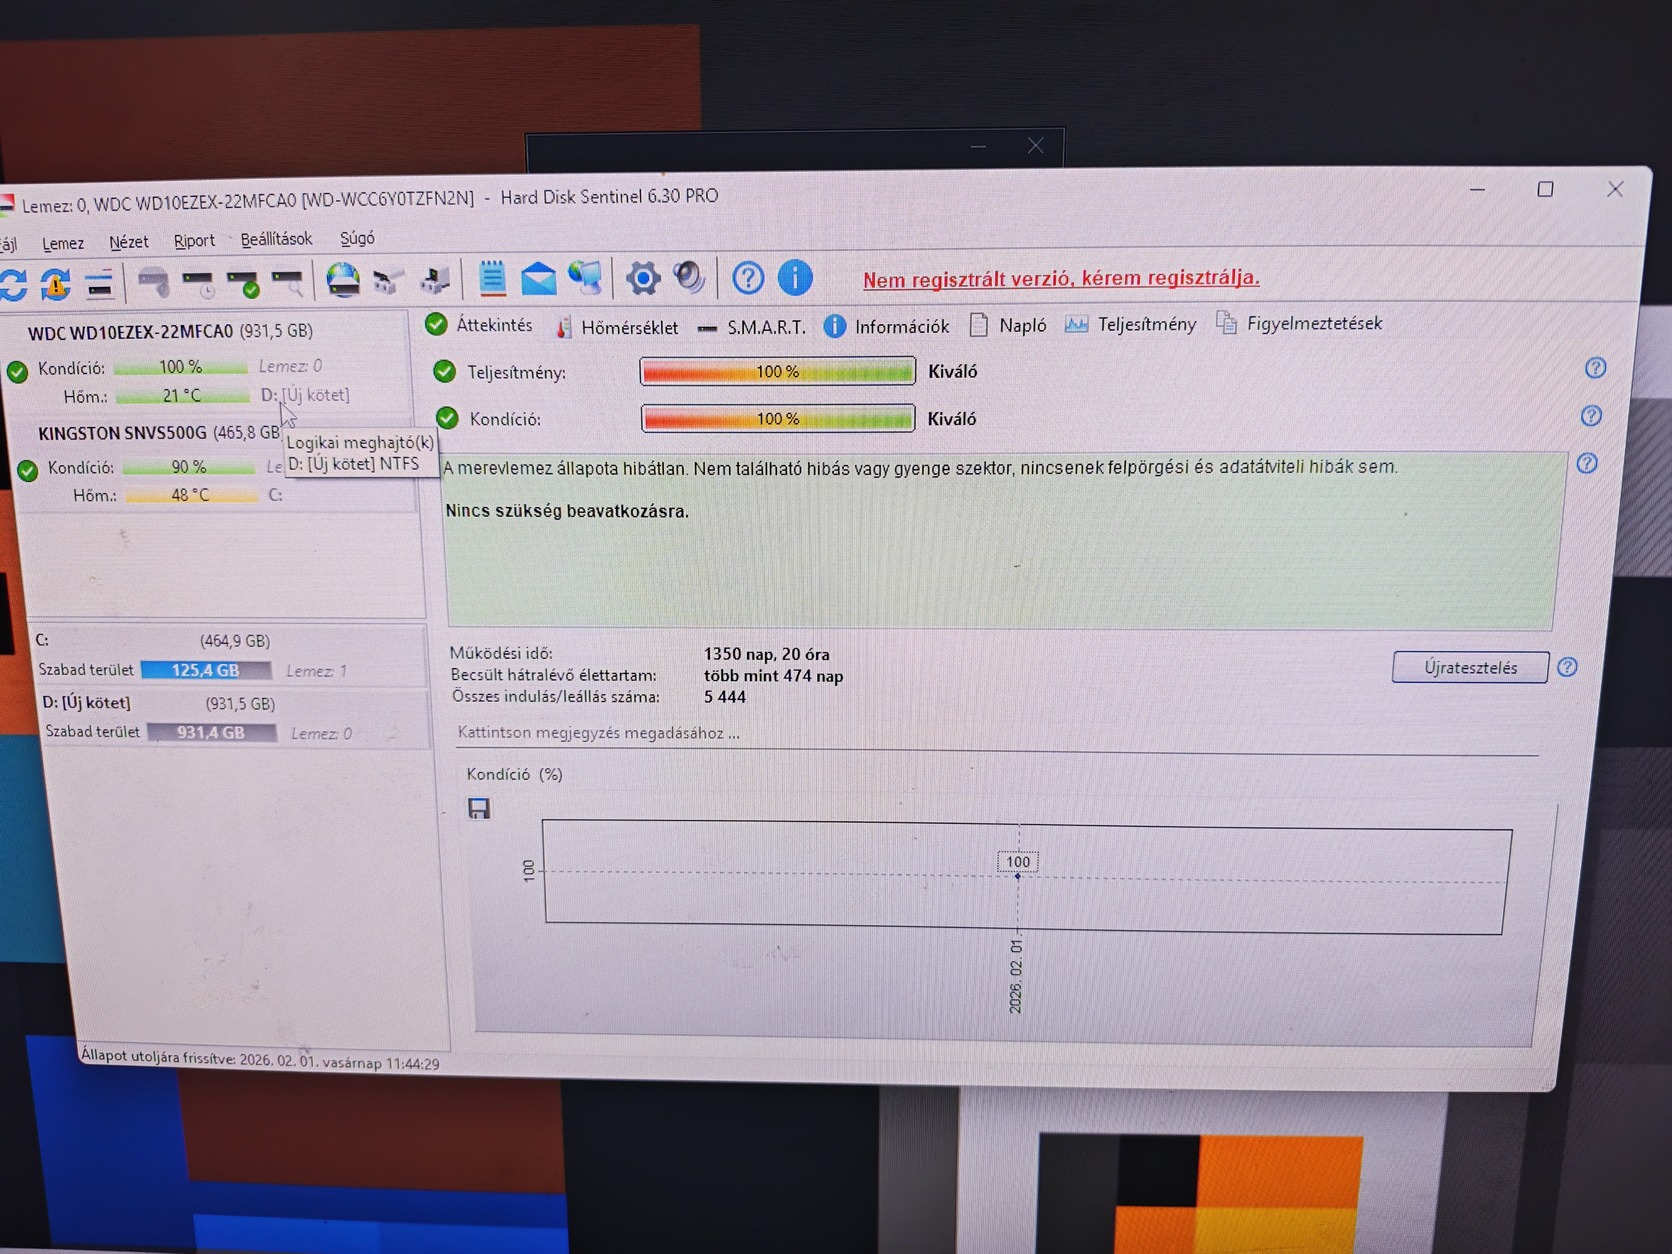Click the disk-with-clock toolbar icon

(198, 283)
